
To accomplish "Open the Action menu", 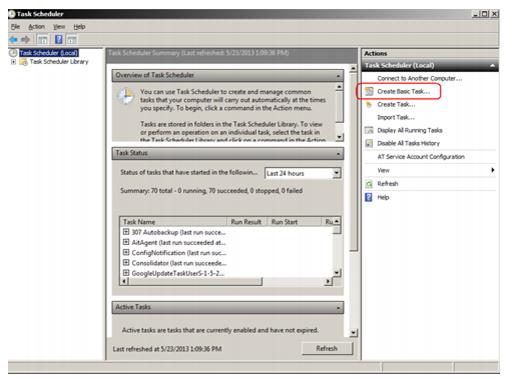I will [36, 27].
